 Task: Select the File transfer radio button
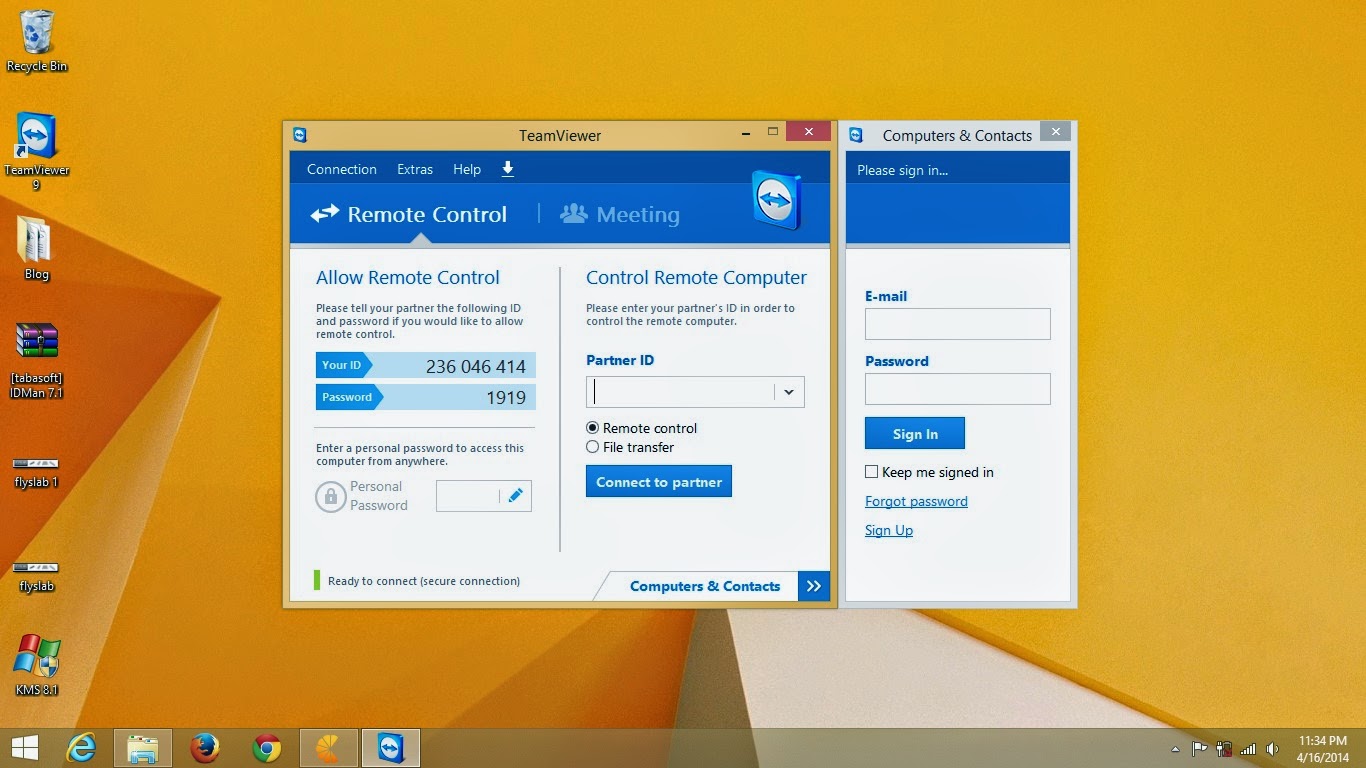593,447
